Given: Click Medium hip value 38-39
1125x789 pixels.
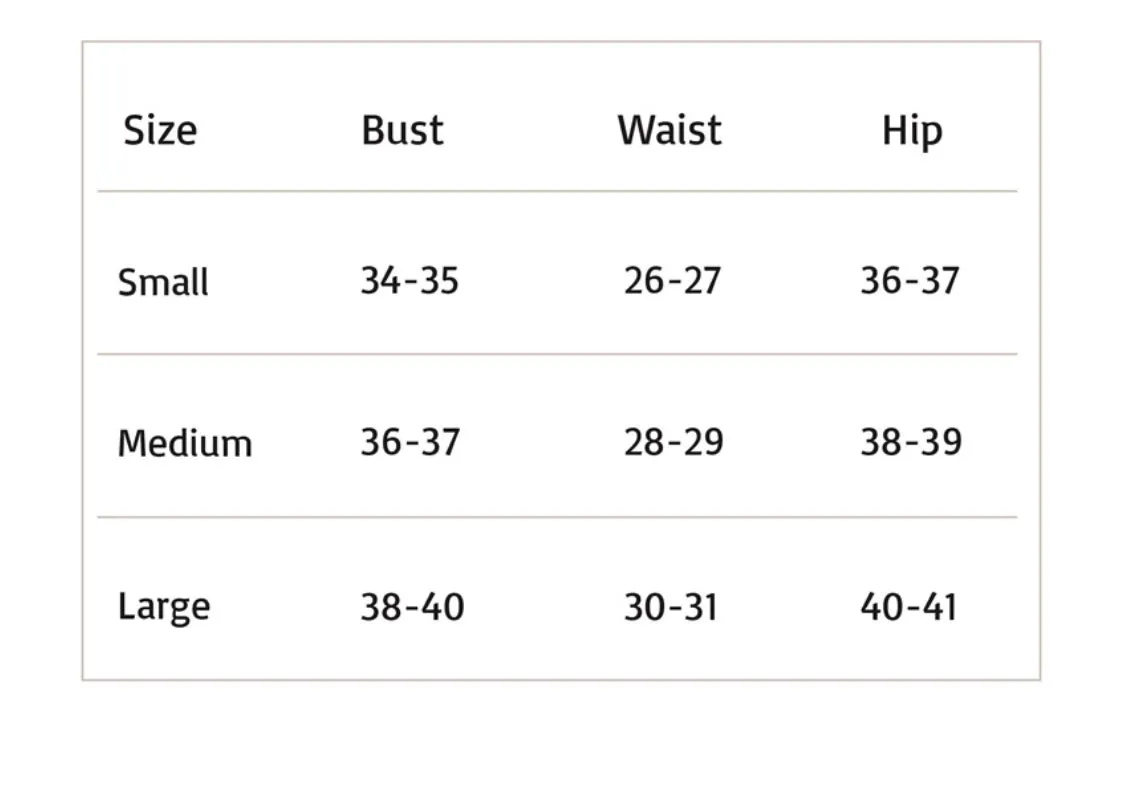Looking at the screenshot, I should point(911,442).
